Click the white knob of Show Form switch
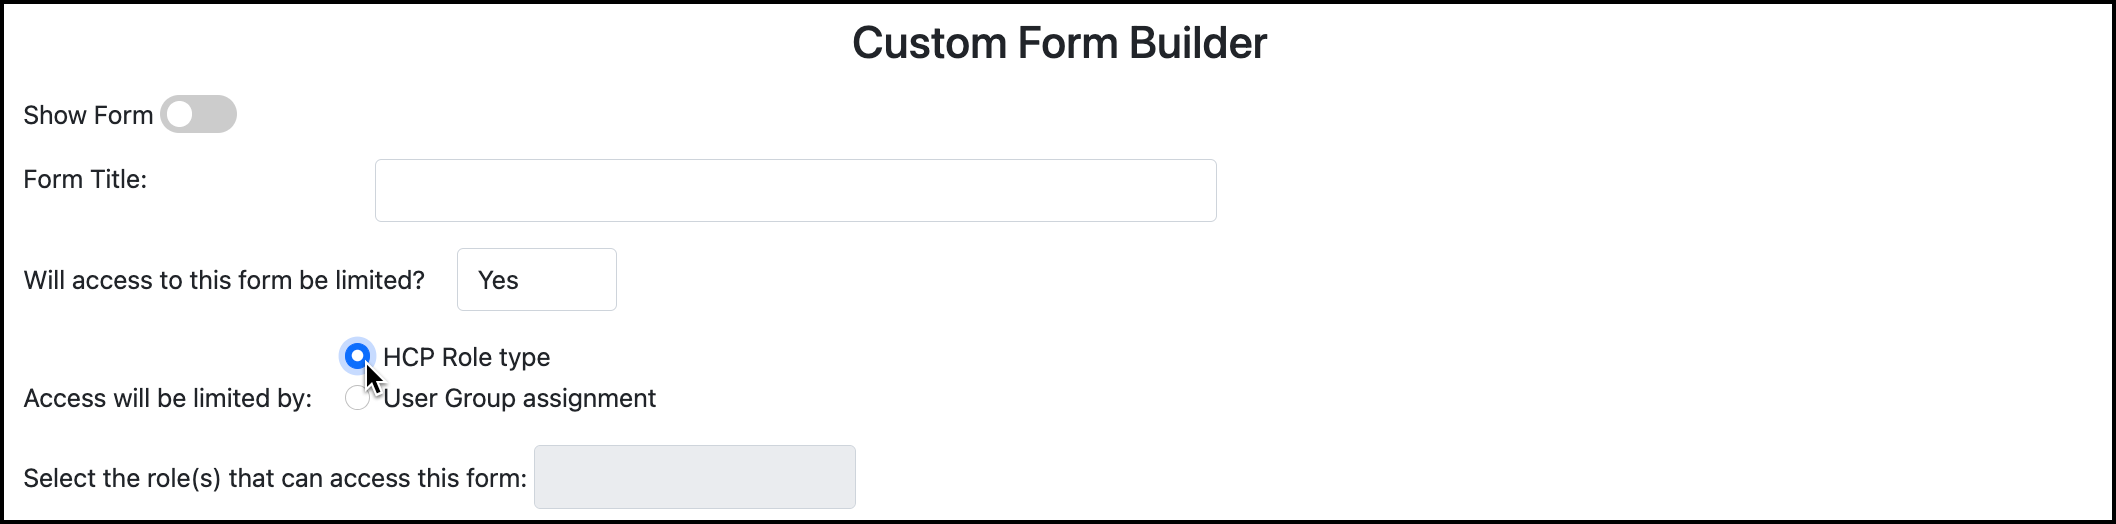 tap(180, 114)
